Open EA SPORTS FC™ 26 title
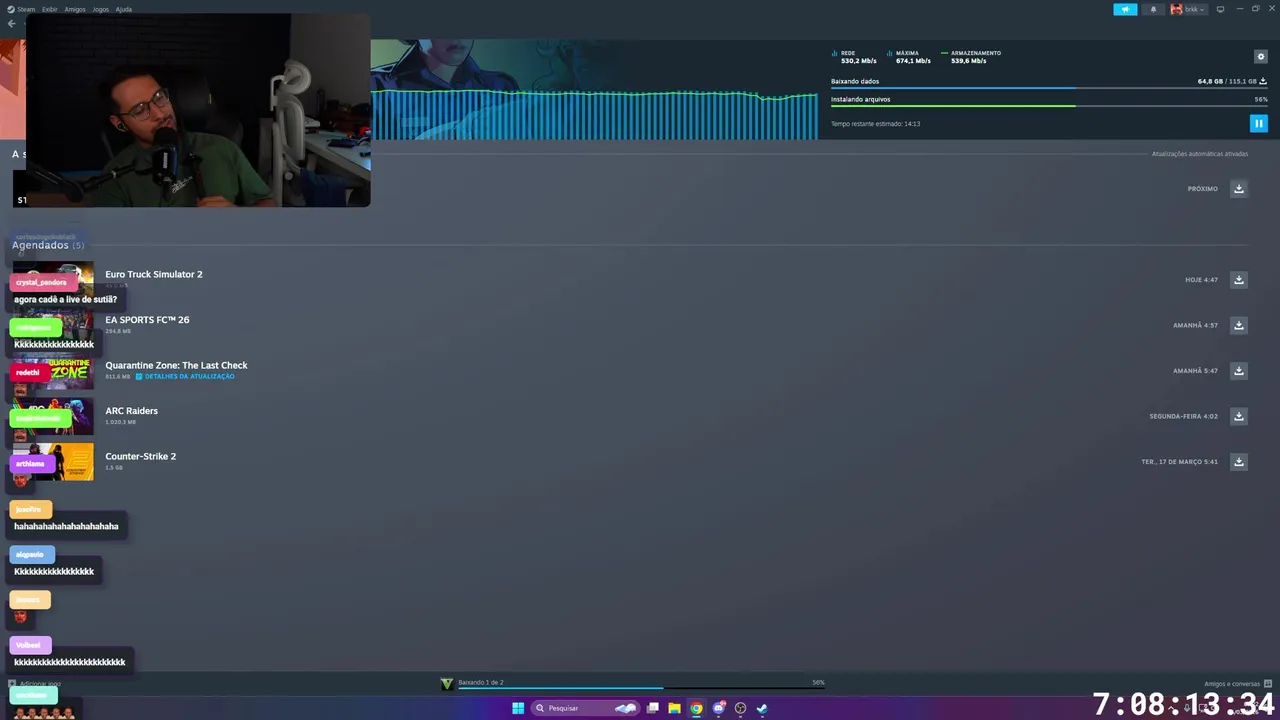 147,320
